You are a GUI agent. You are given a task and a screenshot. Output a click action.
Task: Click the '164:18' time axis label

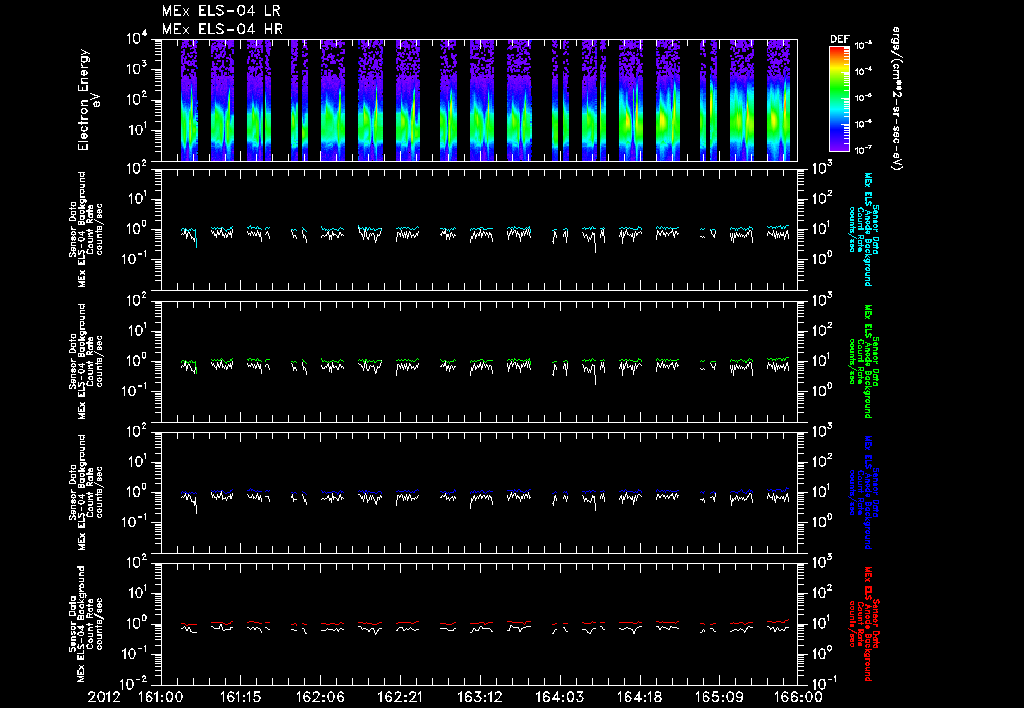pyautogui.click(x=639, y=698)
